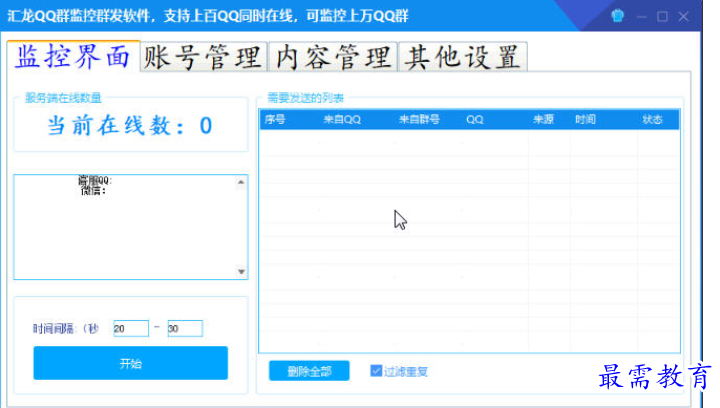Click the 状态 column header
Image resolution: width=720 pixels, height=408 pixels.
[652, 119]
